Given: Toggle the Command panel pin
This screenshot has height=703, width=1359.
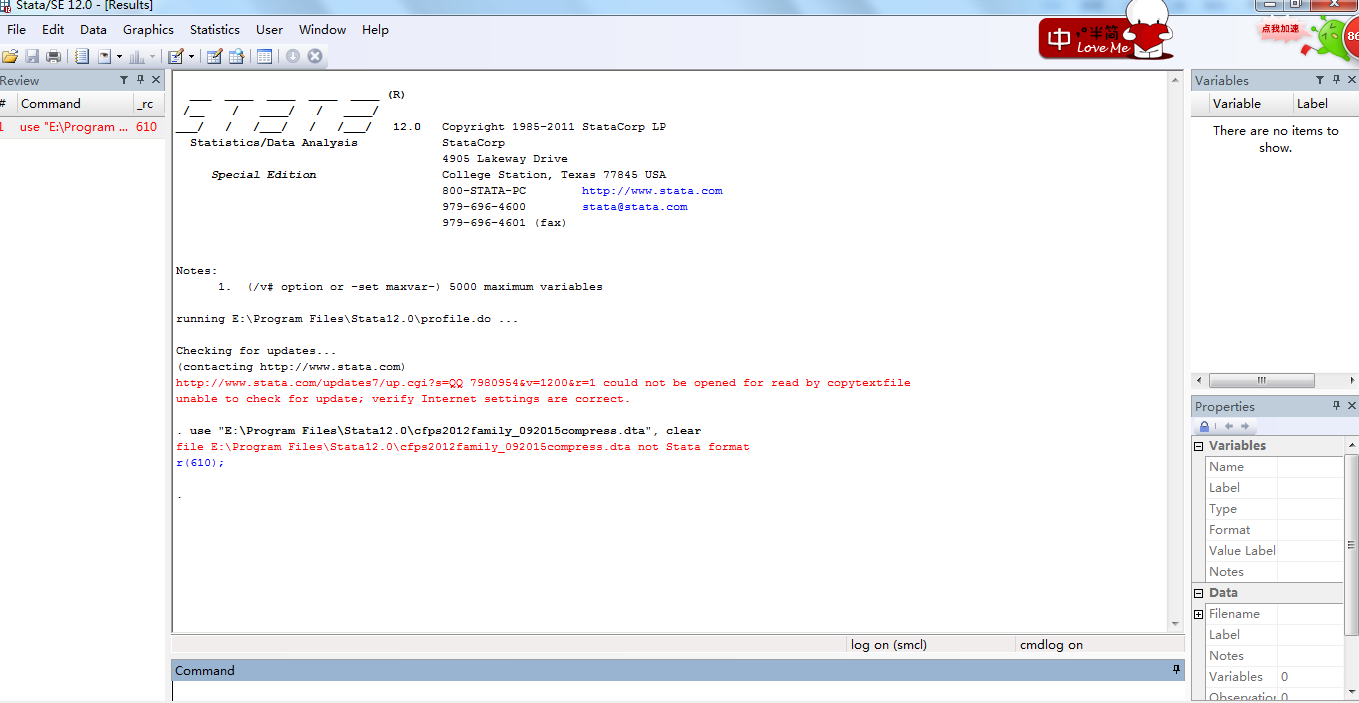Looking at the screenshot, I should click(x=1177, y=670).
